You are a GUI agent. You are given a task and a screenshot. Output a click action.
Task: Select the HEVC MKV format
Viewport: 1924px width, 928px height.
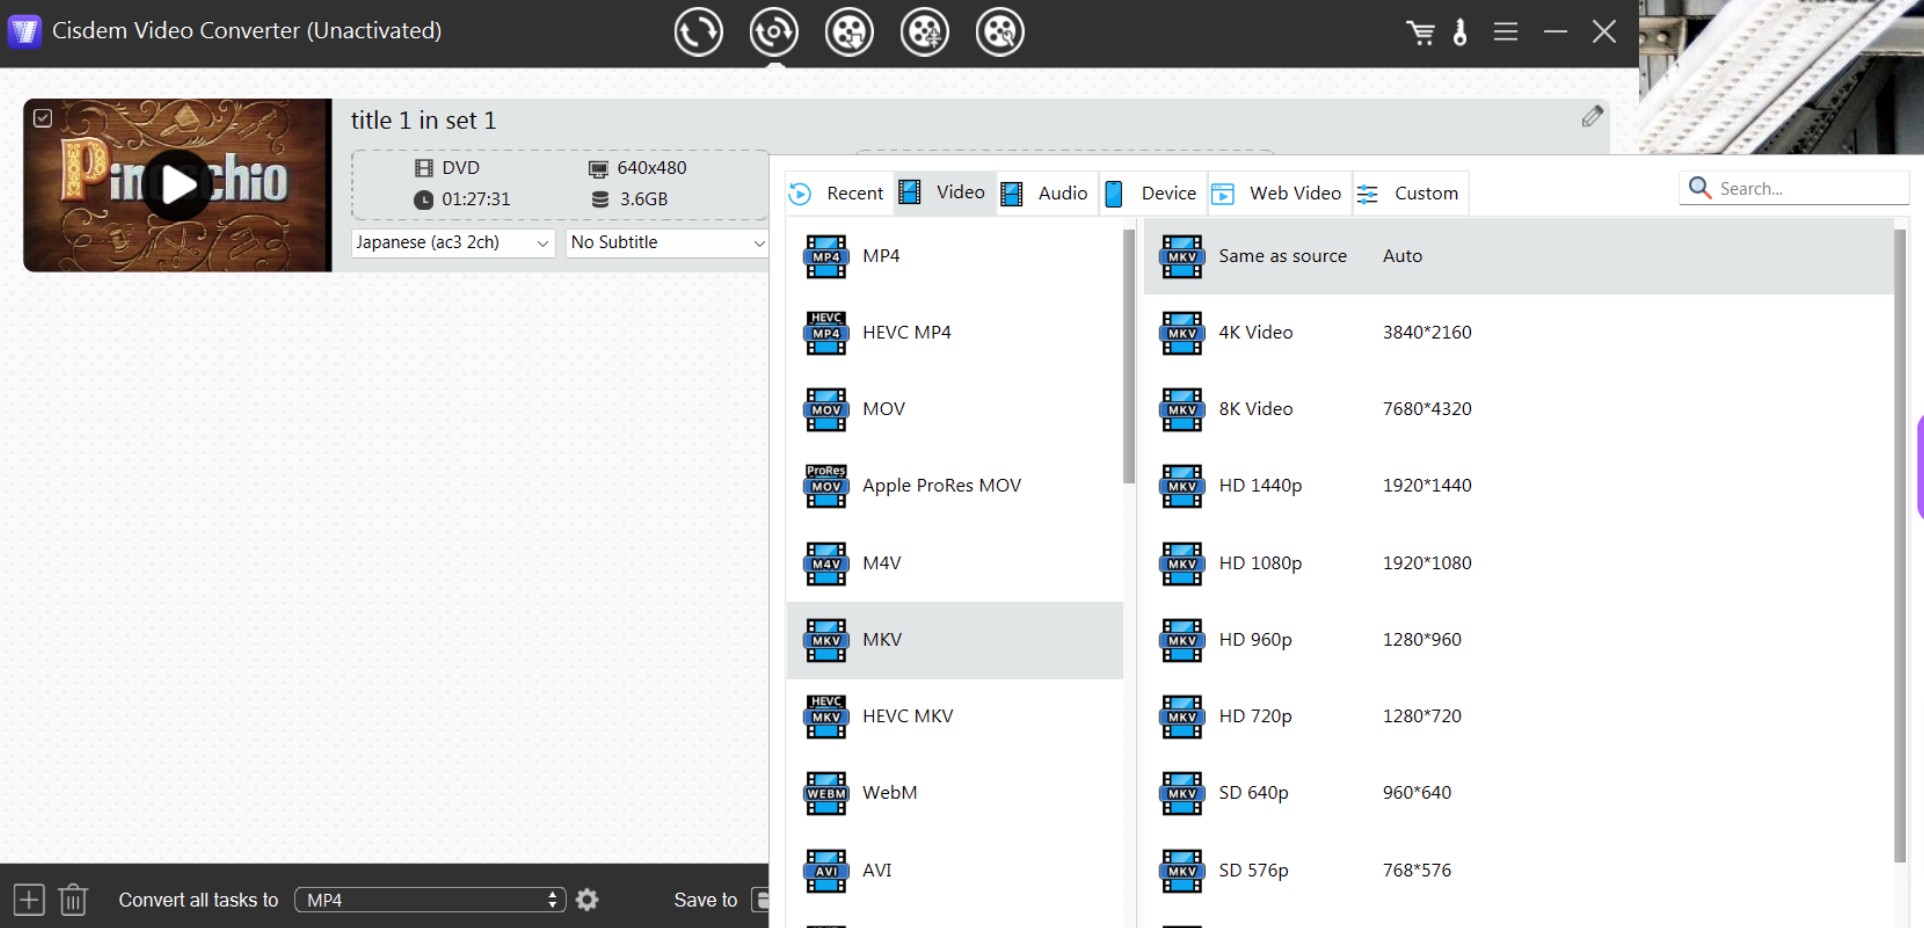tap(954, 716)
